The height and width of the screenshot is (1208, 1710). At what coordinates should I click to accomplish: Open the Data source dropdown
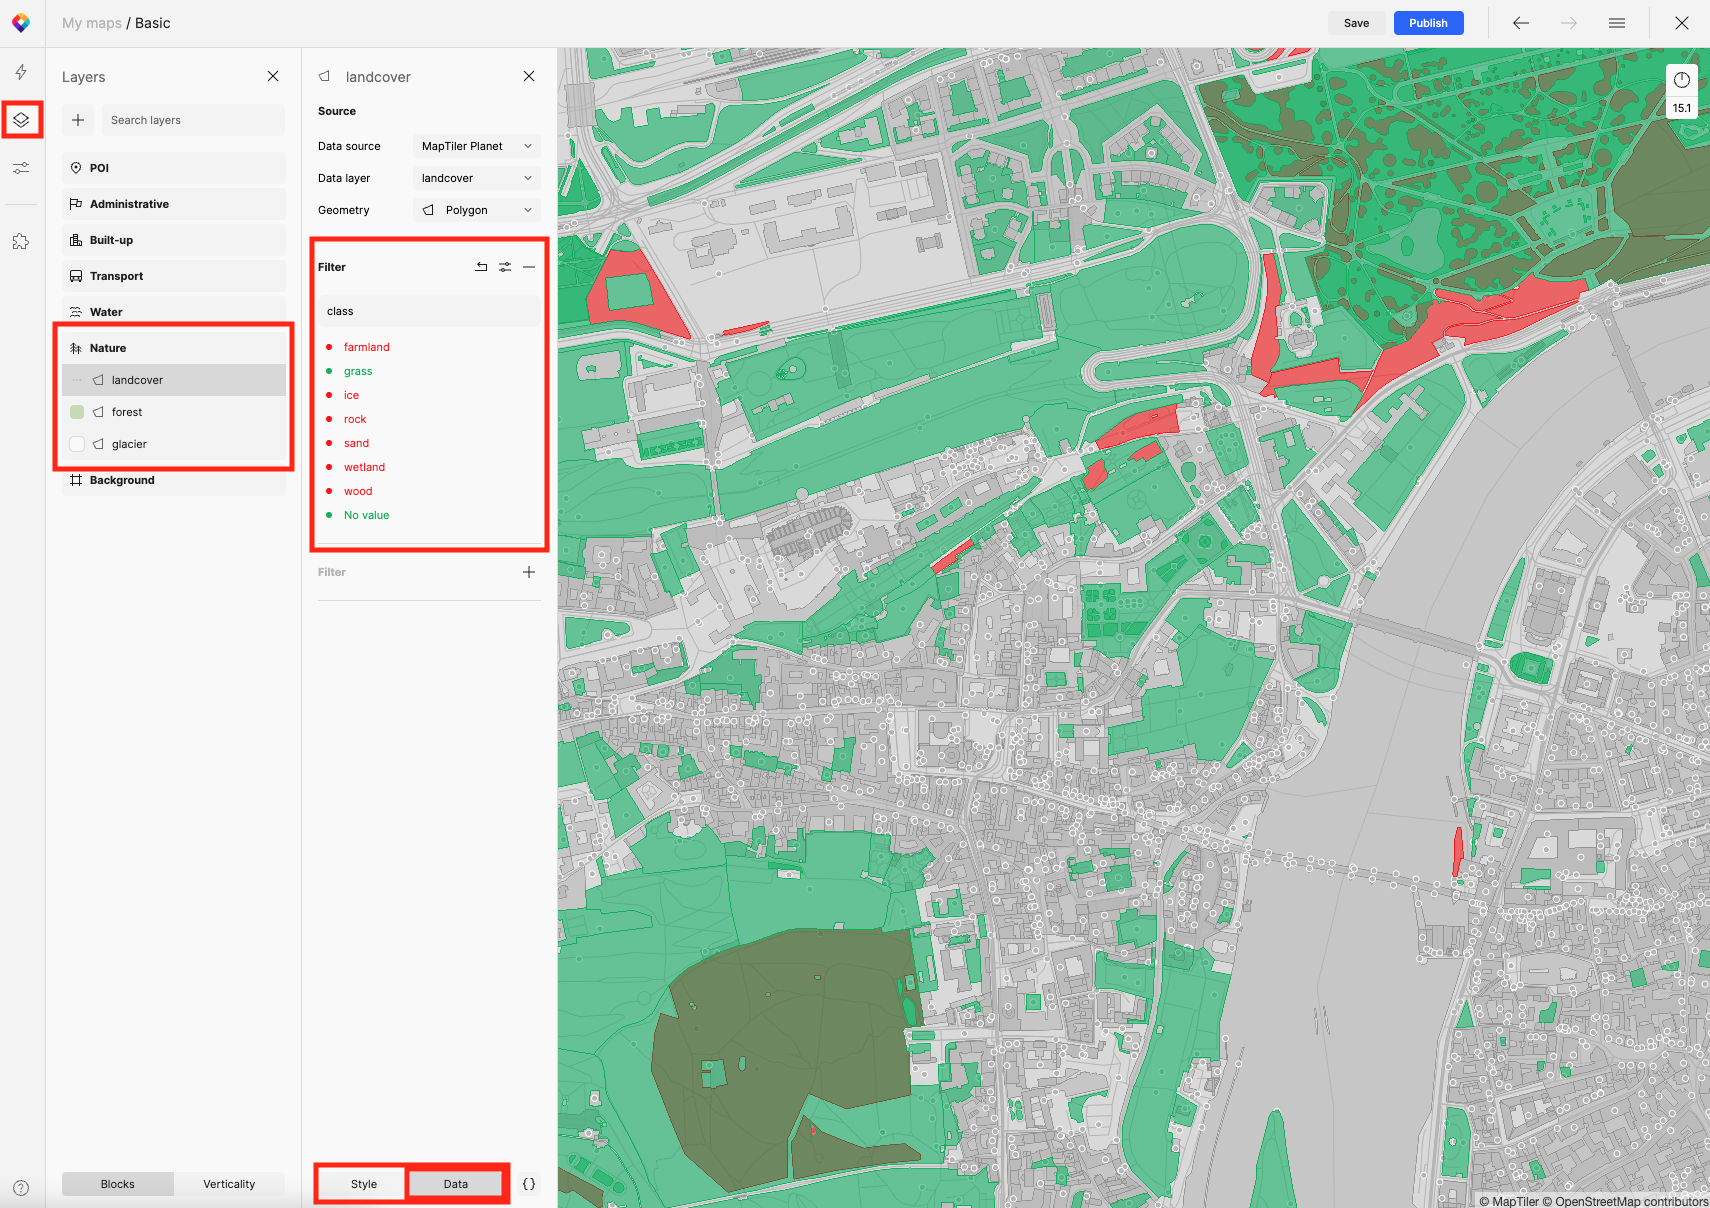tap(476, 146)
